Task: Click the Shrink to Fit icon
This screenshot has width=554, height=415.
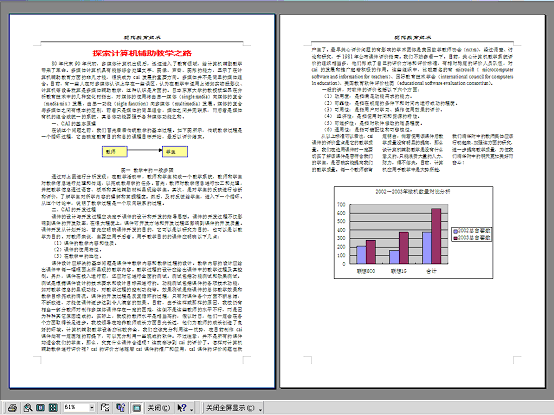Action: pyautogui.click(x=120, y=408)
